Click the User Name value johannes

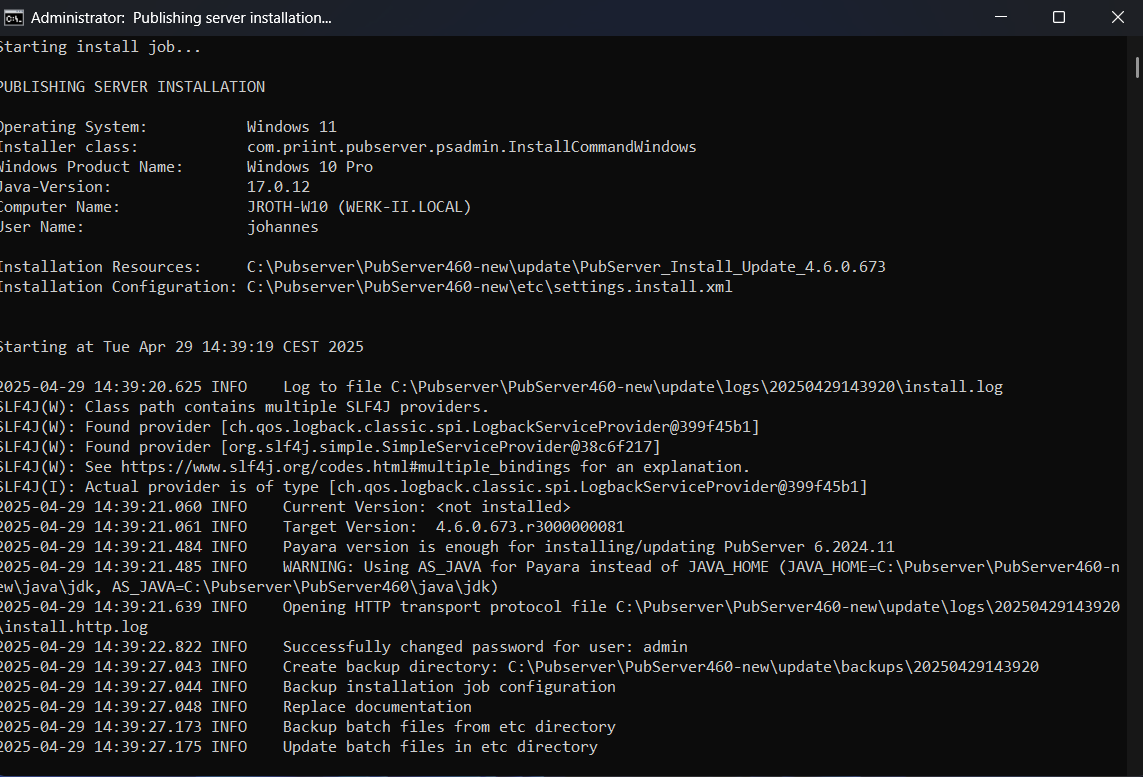coord(282,227)
